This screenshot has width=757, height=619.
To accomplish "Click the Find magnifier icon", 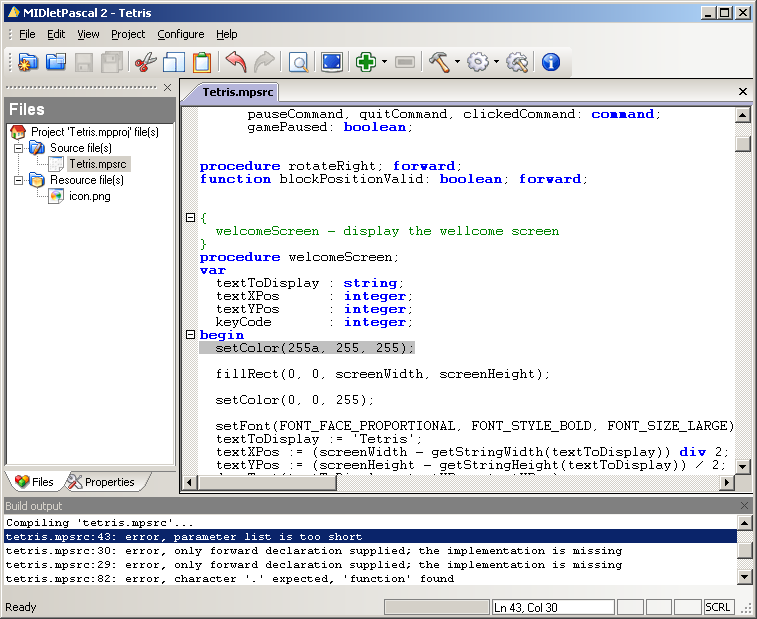I will (x=297, y=62).
